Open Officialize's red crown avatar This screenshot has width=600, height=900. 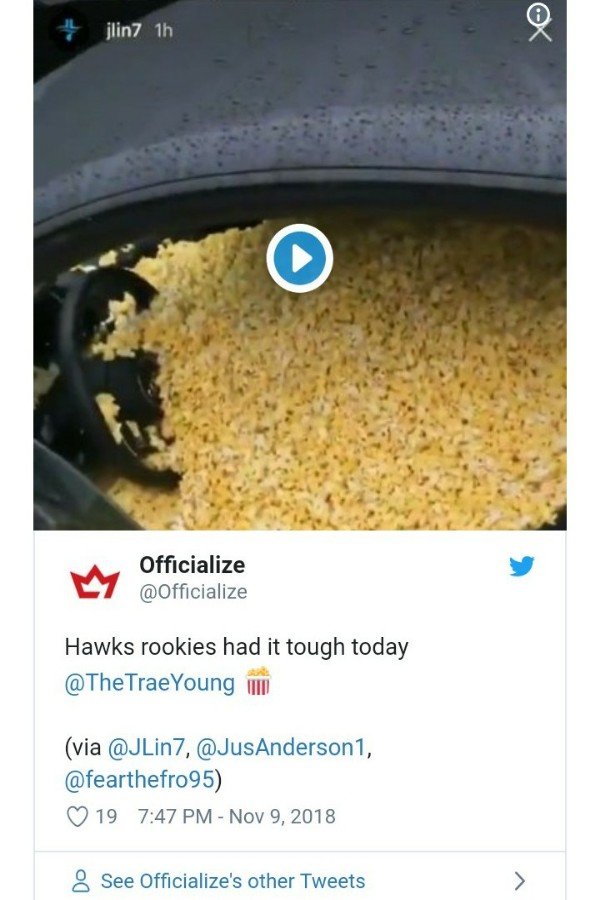click(x=95, y=581)
